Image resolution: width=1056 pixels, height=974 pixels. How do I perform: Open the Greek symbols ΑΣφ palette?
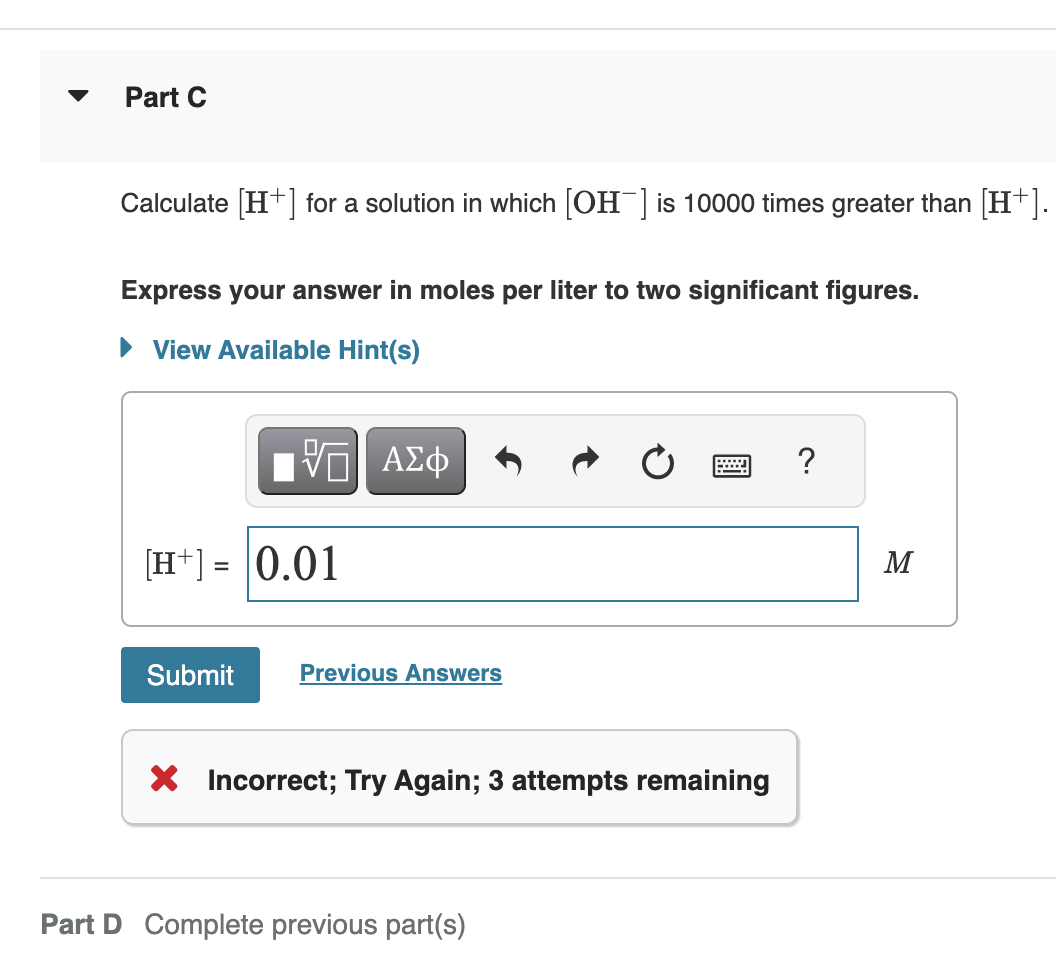coord(415,461)
